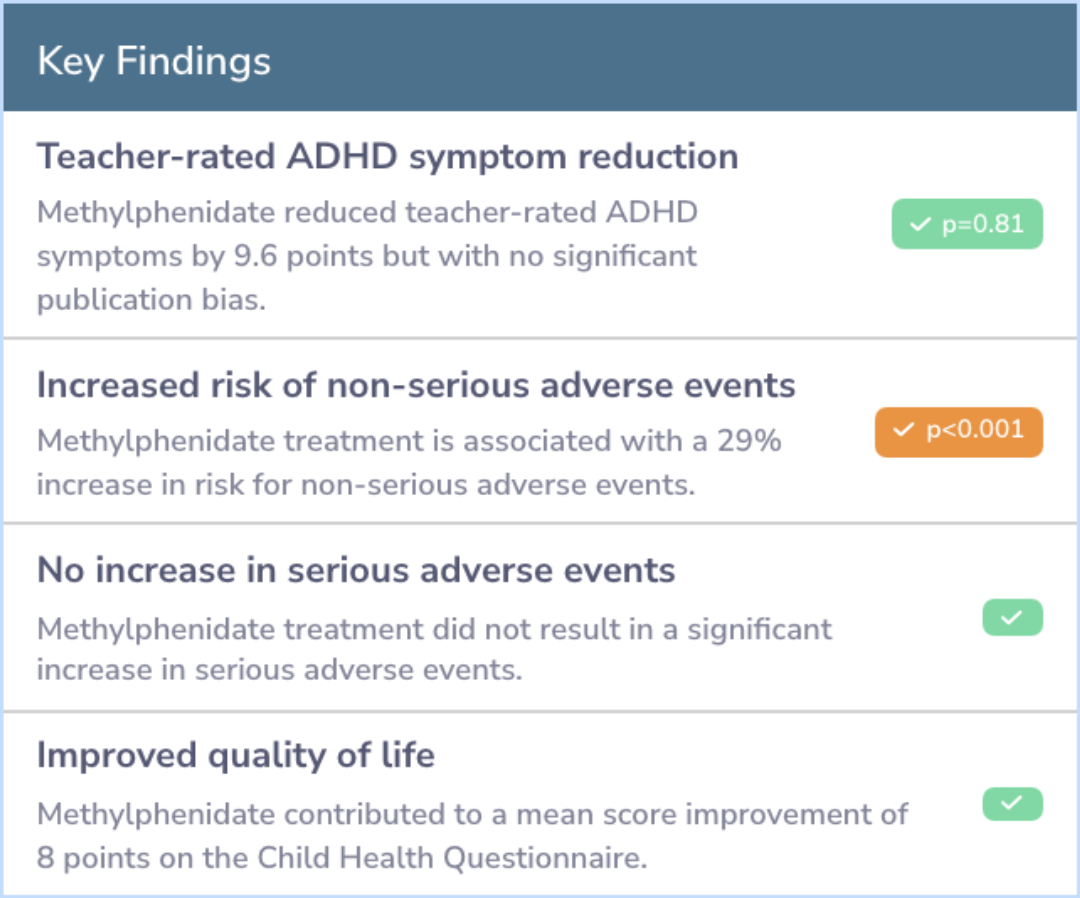Click the green checkmark beside Improved quality of life
The width and height of the screenshot is (1080, 898).
[x=1012, y=803]
